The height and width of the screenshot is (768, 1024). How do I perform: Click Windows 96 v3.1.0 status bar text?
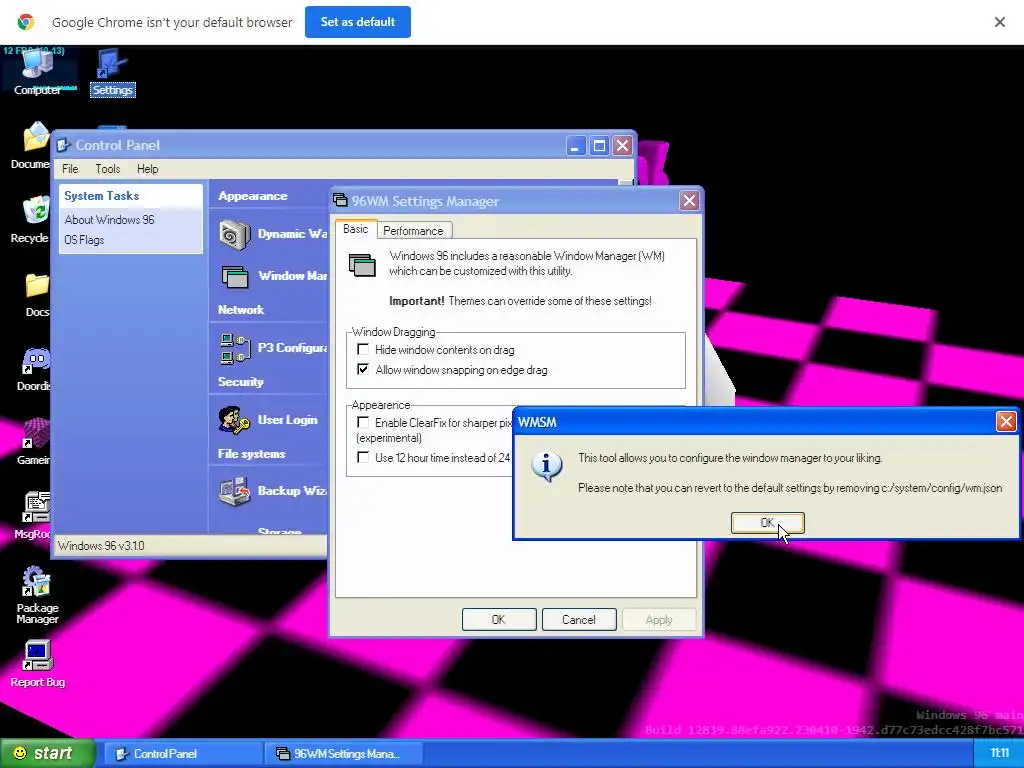[x=101, y=546]
